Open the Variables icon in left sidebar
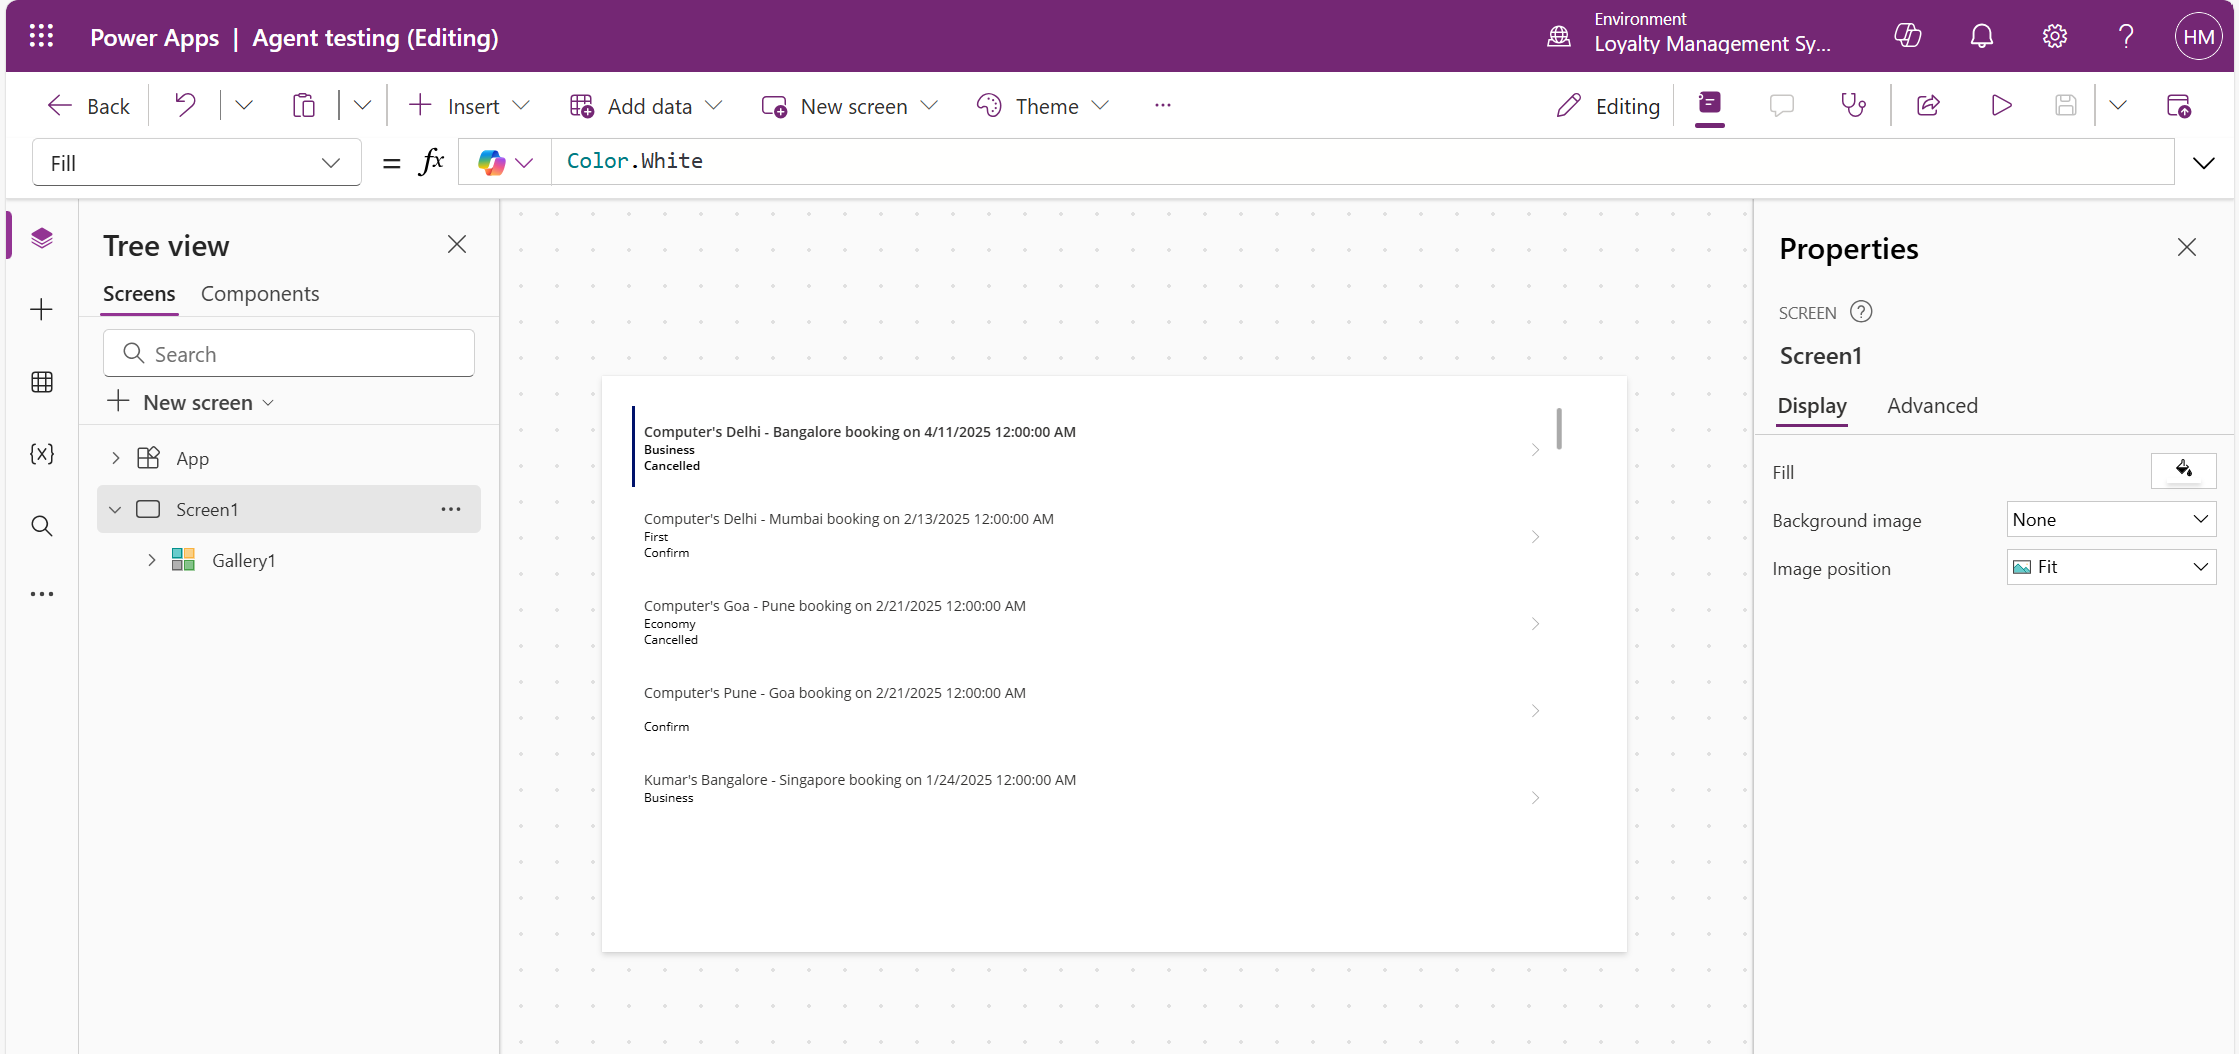 pos(42,454)
